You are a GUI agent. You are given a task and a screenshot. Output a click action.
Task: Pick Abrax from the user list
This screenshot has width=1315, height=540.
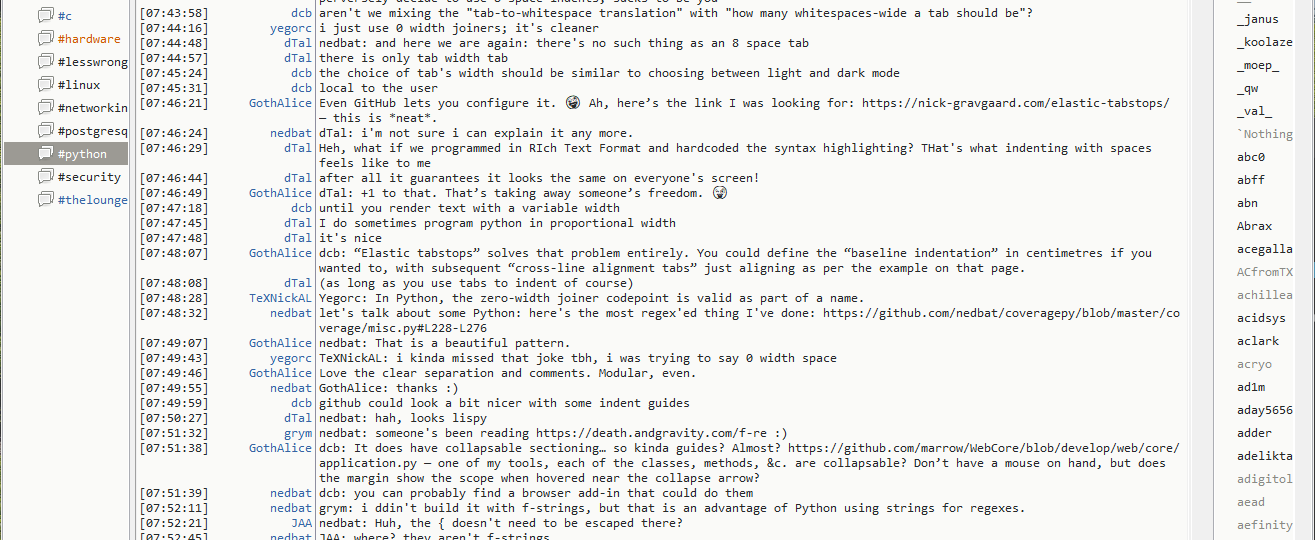tap(1254, 226)
